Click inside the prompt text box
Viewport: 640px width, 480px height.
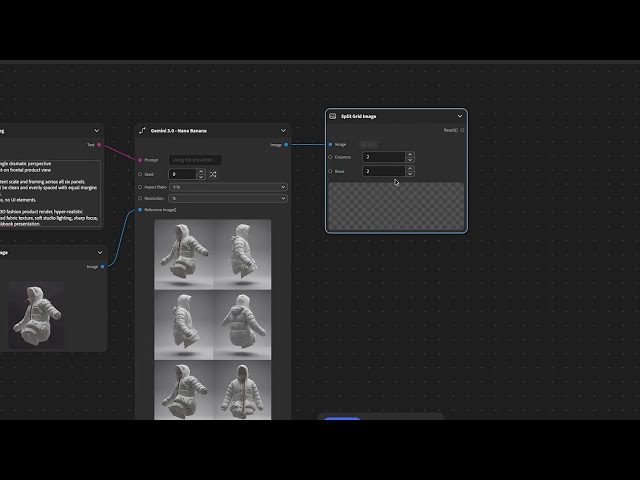(x=50, y=193)
